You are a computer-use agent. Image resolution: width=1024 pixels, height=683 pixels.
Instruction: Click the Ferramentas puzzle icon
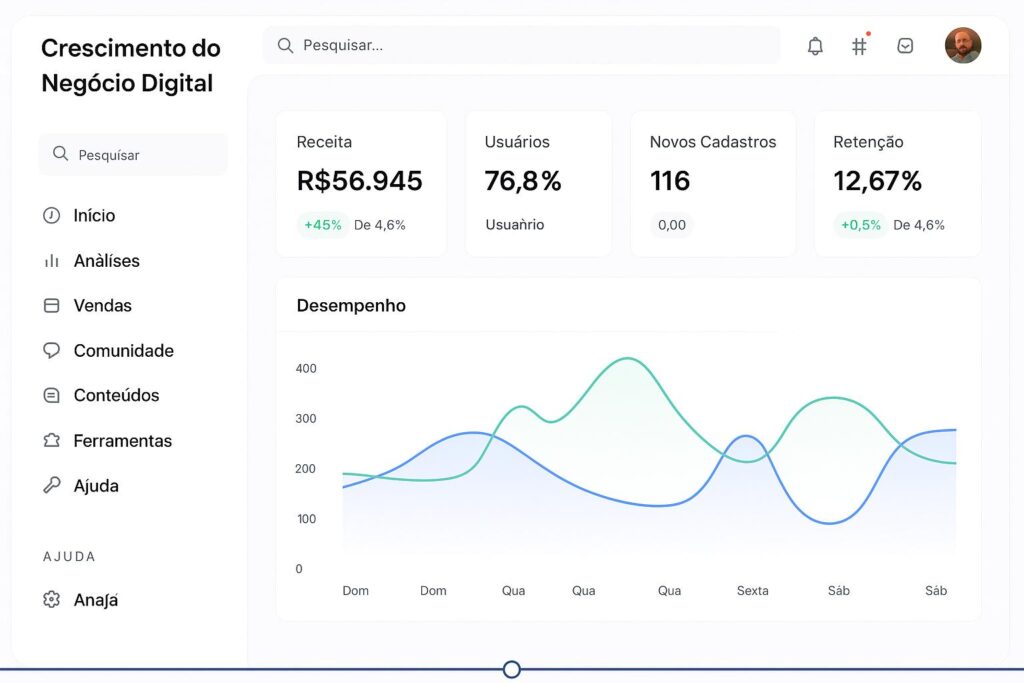tap(51, 441)
